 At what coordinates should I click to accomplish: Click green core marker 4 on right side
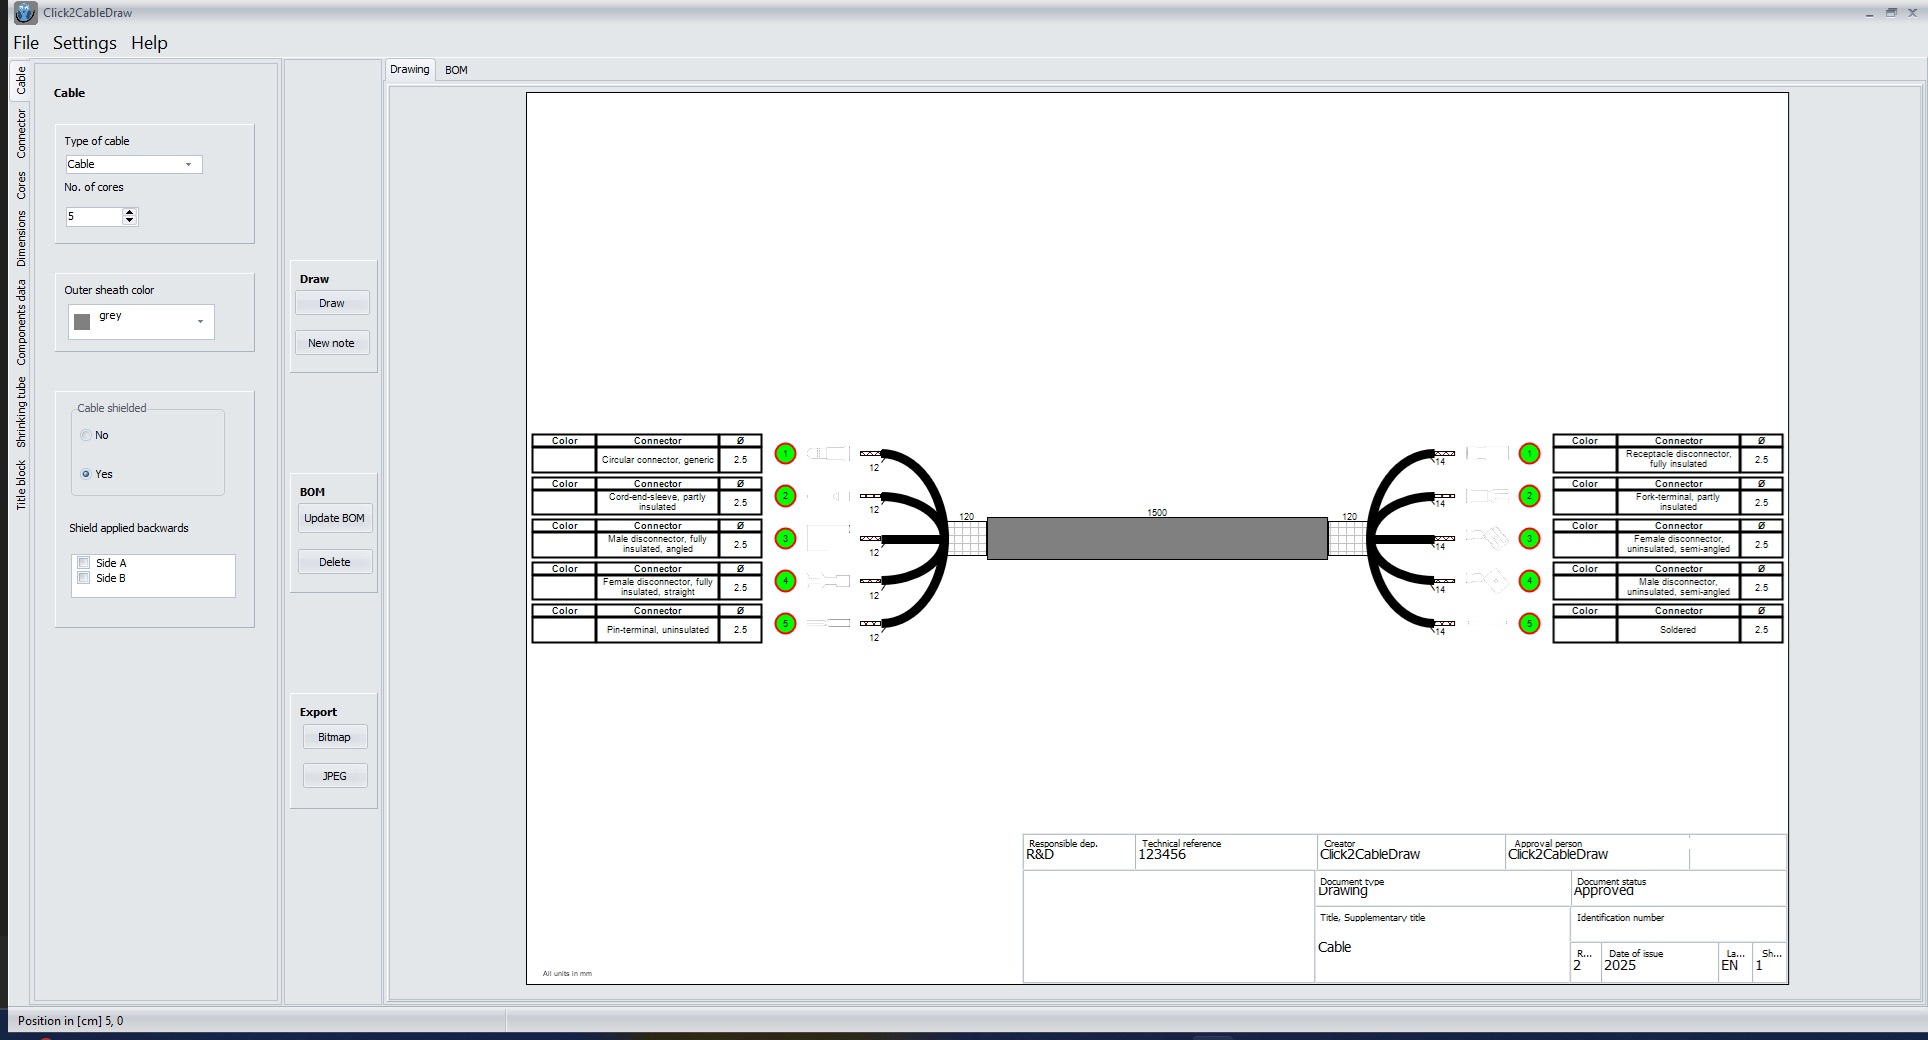(1529, 581)
